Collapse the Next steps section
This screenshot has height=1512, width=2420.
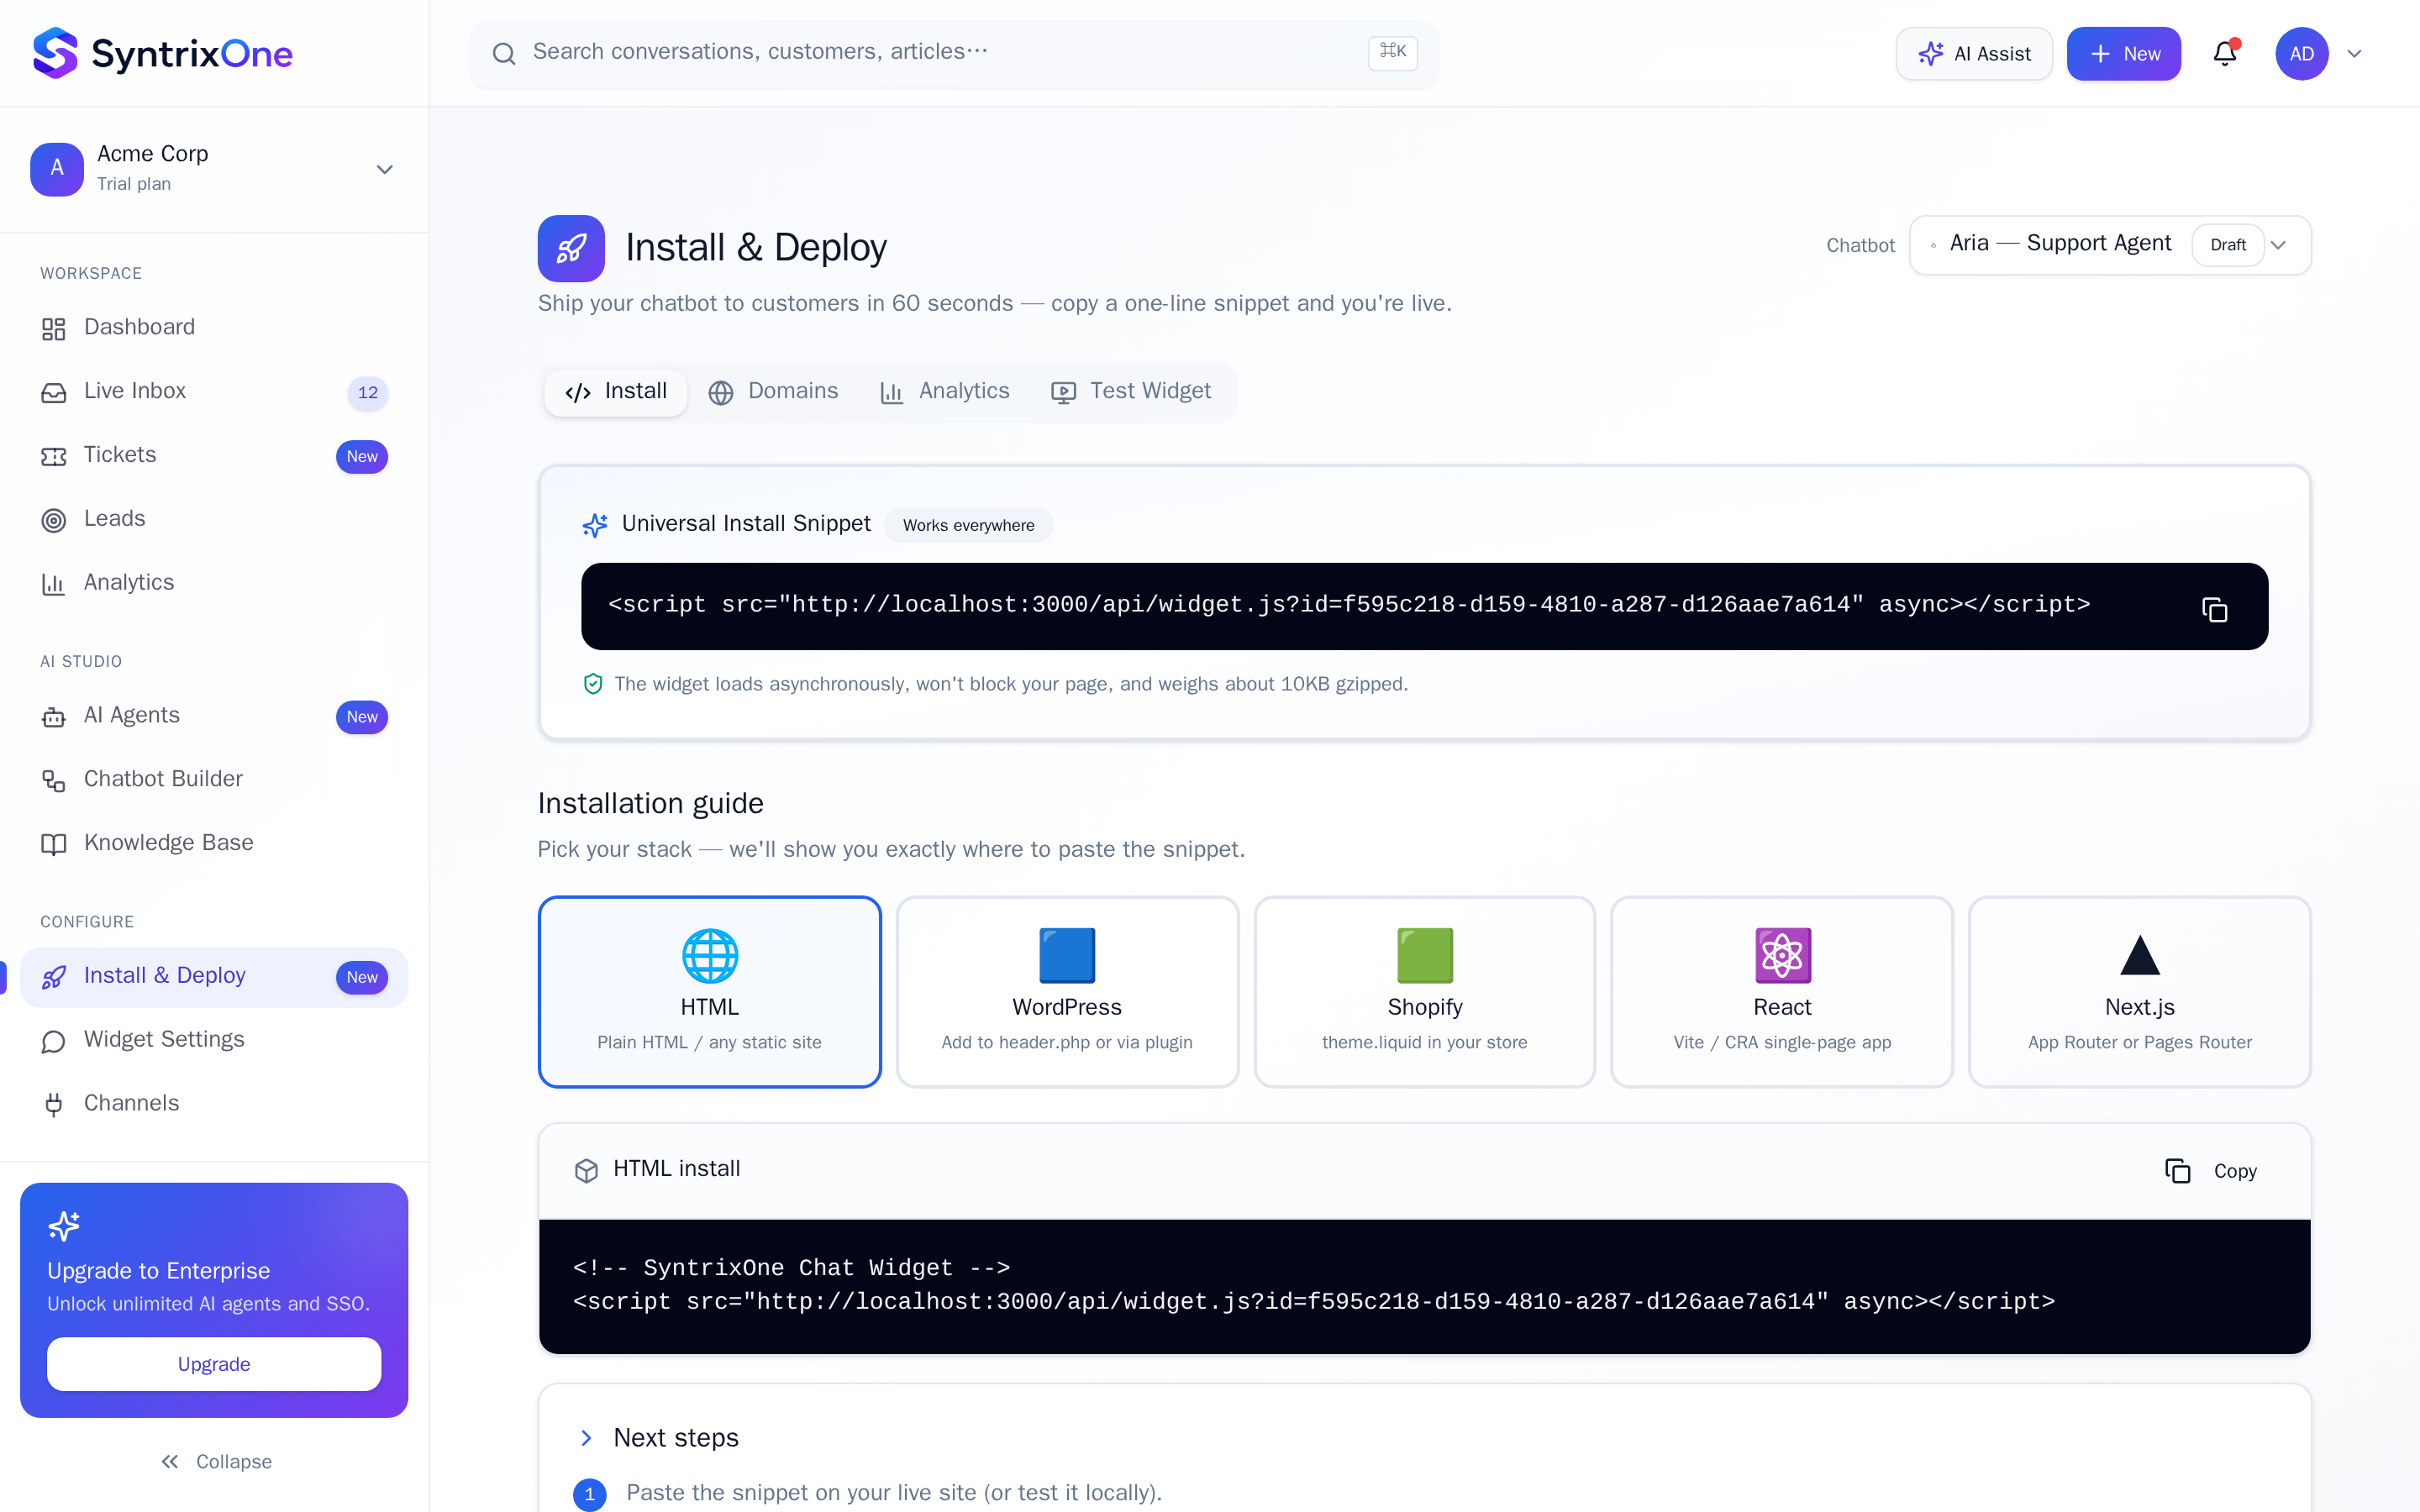click(586, 1437)
